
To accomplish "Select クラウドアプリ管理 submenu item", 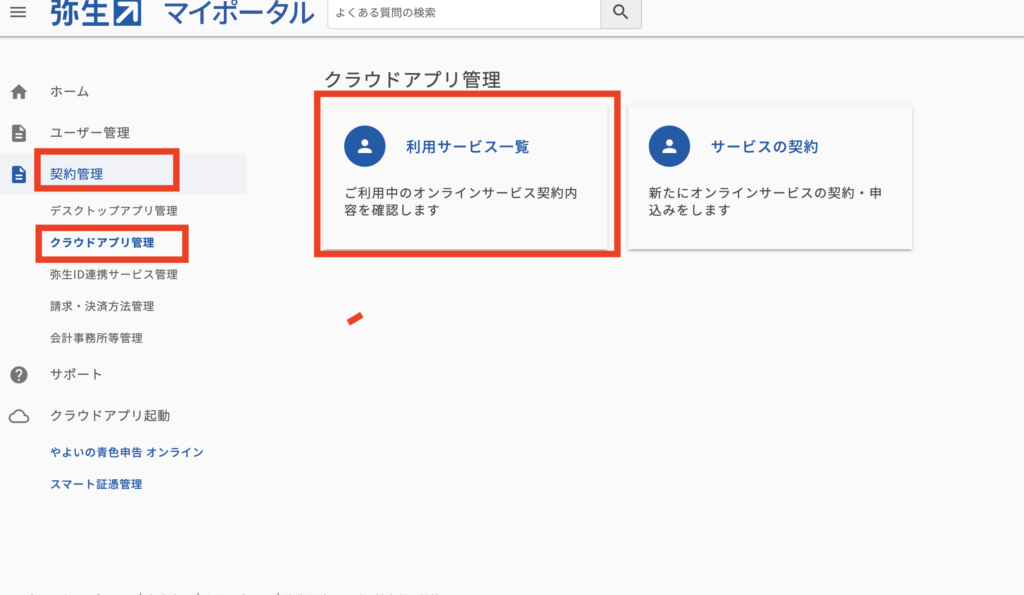I will point(102,243).
